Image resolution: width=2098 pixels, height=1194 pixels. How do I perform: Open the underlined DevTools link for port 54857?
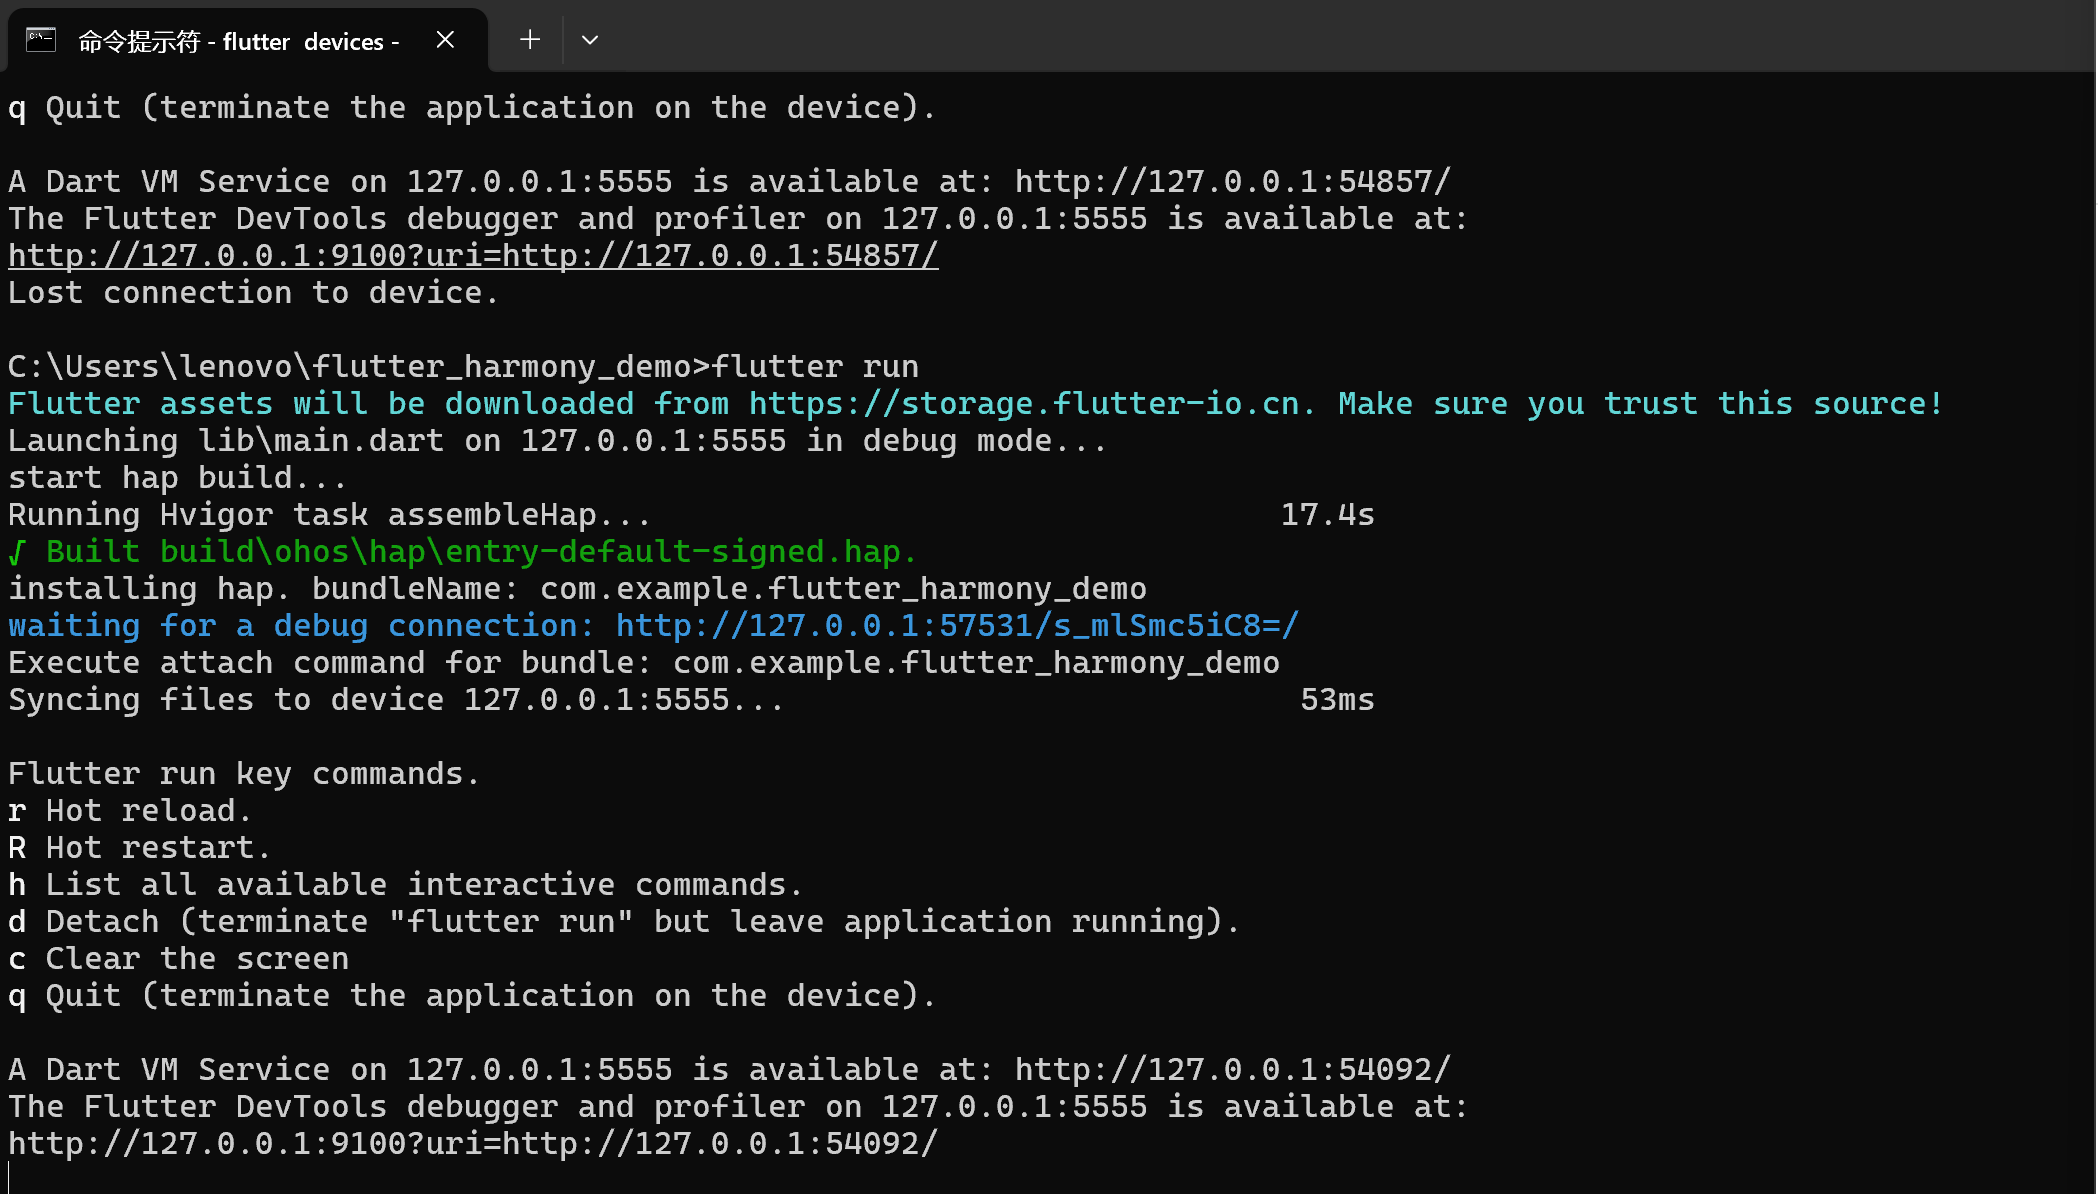pyautogui.click(x=472, y=256)
